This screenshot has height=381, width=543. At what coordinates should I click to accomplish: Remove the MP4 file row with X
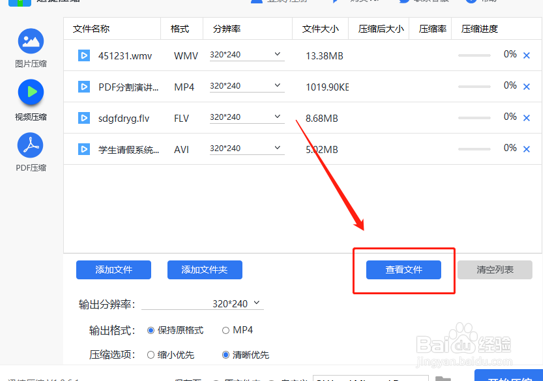coord(526,87)
